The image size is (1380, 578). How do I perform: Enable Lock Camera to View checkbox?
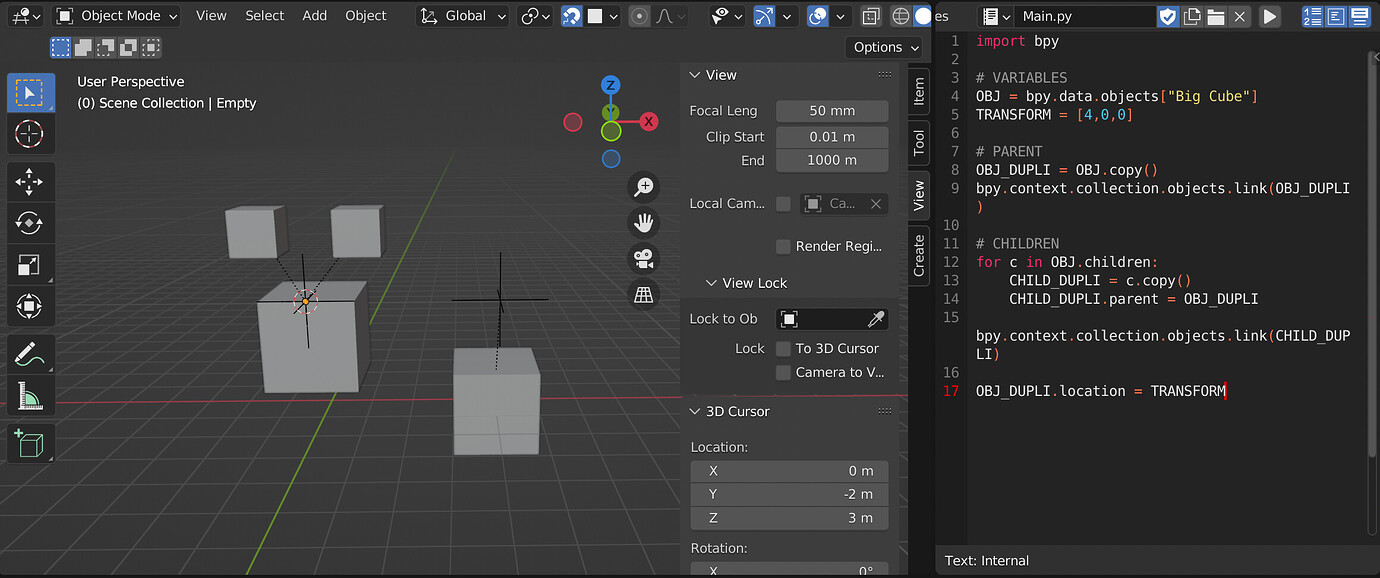(x=783, y=372)
